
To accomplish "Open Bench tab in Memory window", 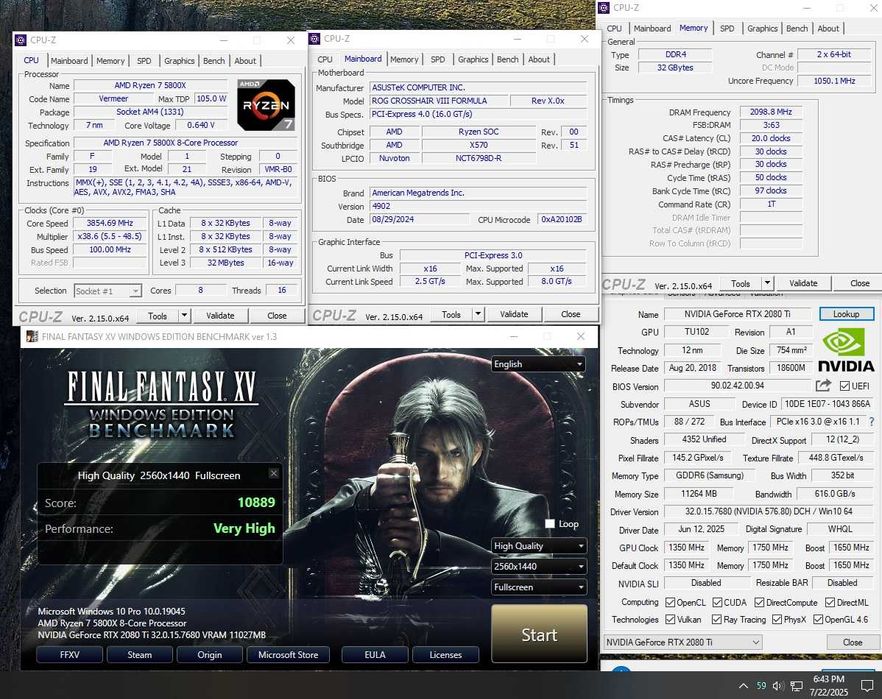I will point(796,28).
